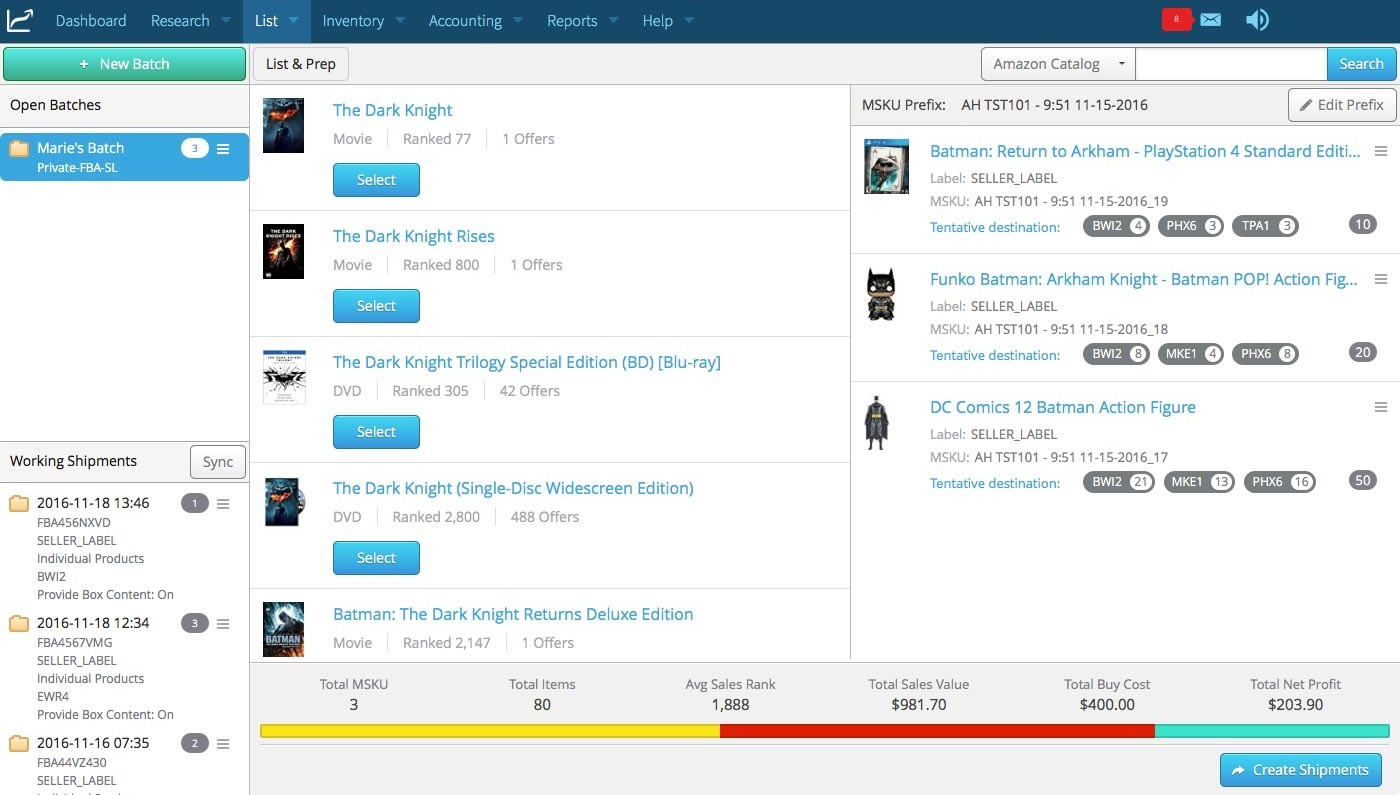Image resolution: width=1400 pixels, height=795 pixels.
Task: Click Create Shipments button
Action: click(x=1301, y=770)
